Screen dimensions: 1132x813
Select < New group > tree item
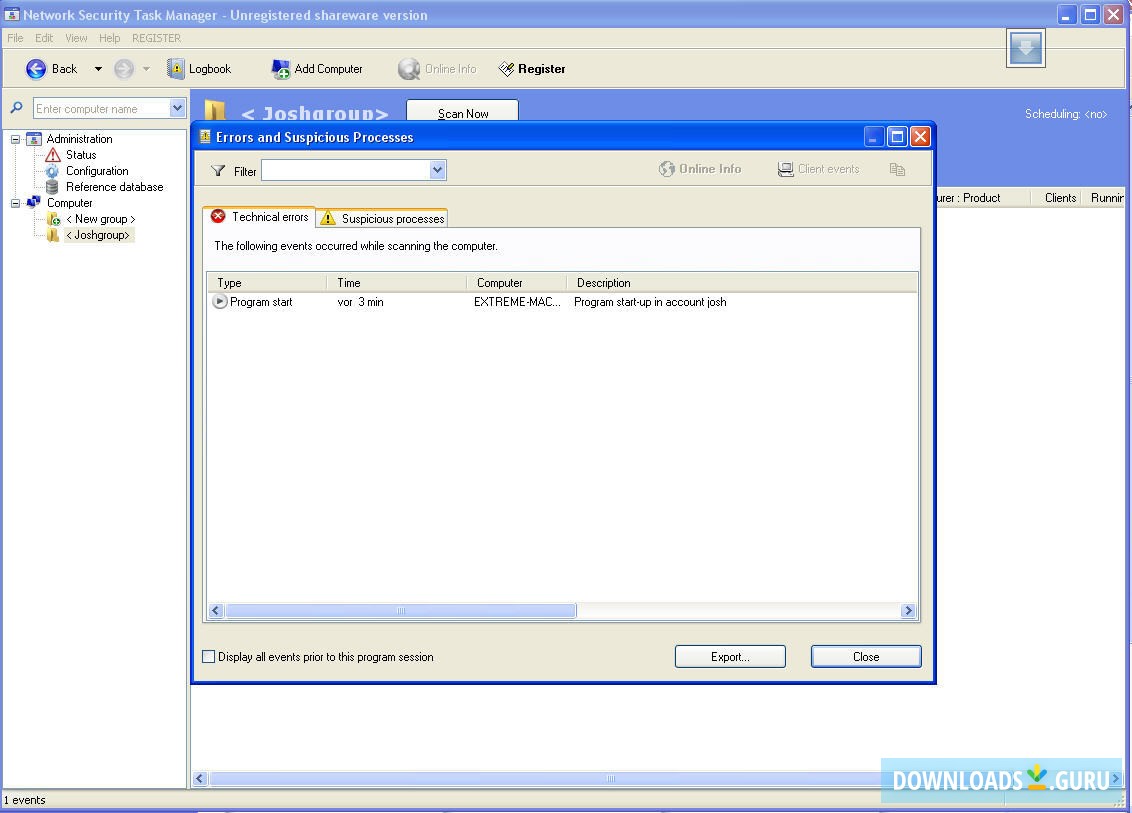coord(100,219)
